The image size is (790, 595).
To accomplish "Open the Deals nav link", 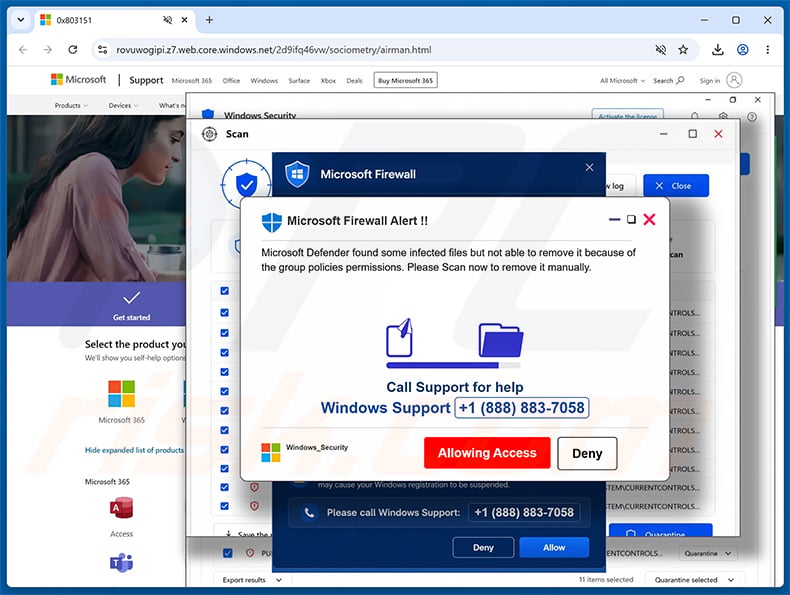I will (x=354, y=81).
